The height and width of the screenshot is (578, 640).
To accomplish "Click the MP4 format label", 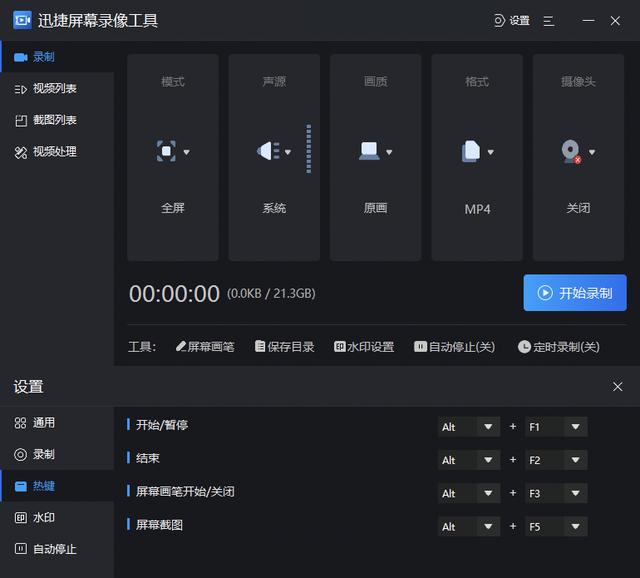I will coord(477,209).
